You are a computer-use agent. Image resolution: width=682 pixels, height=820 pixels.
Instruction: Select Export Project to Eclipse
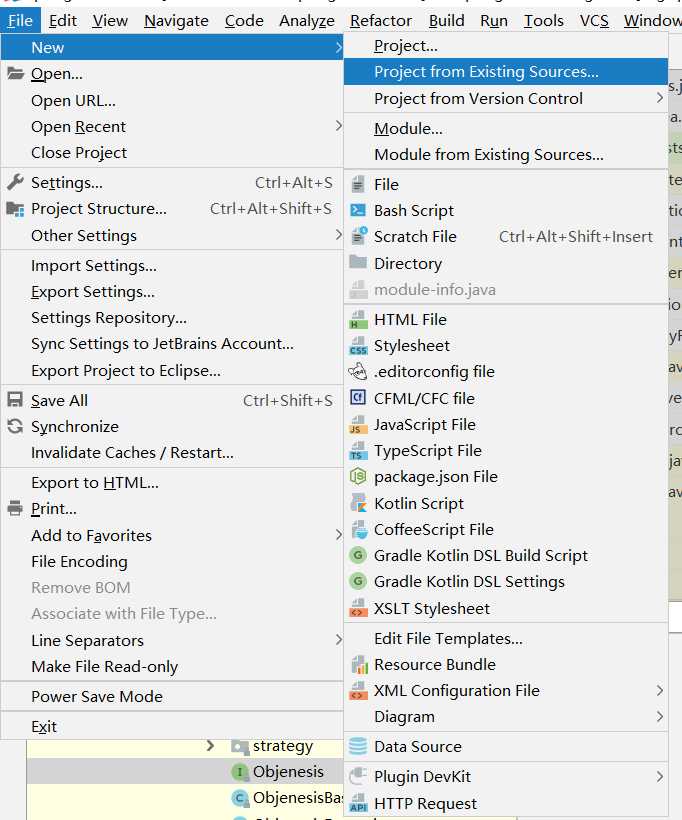[172, 370]
